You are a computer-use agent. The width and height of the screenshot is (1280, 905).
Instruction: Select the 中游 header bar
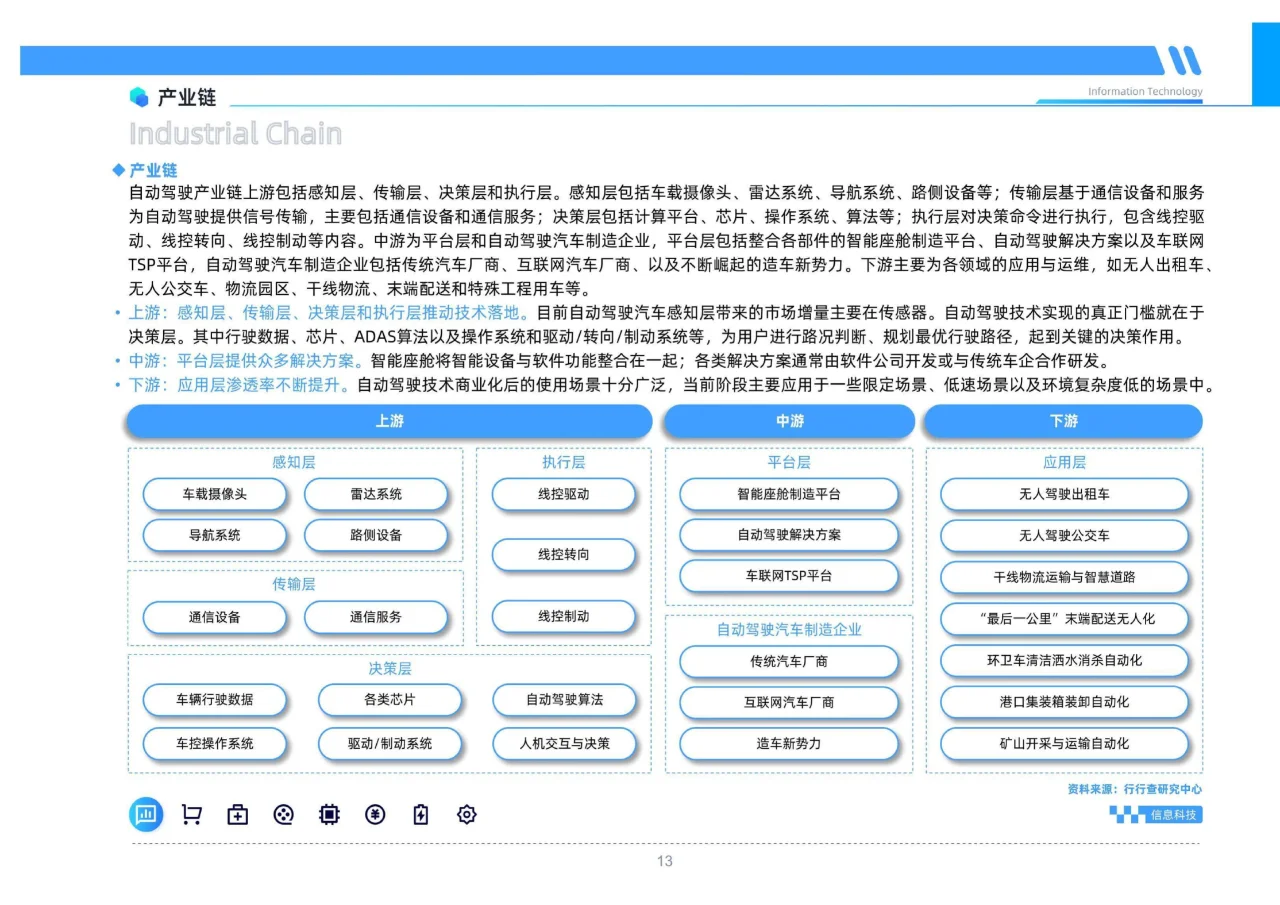789,421
